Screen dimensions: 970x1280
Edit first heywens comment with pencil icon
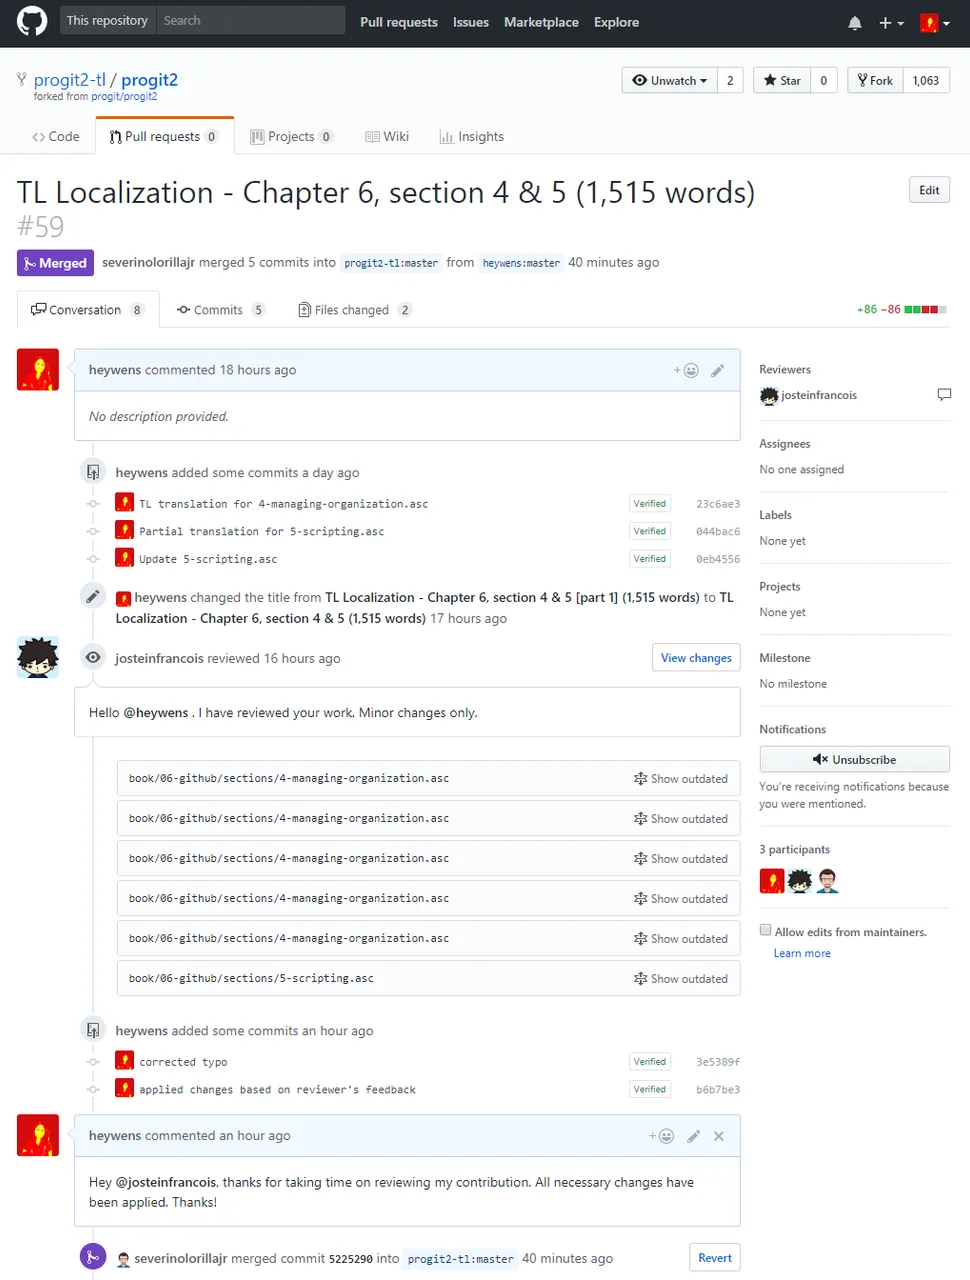(717, 370)
